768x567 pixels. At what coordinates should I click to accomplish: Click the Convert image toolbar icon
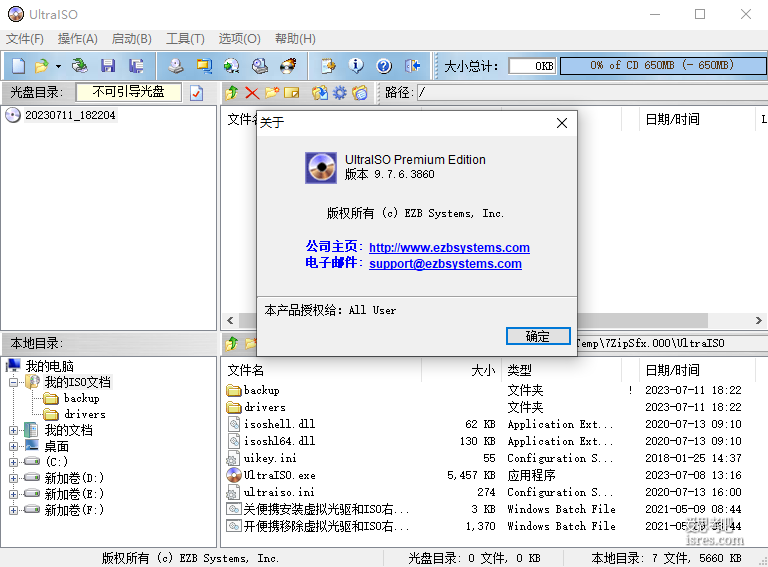(x=232, y=66)
